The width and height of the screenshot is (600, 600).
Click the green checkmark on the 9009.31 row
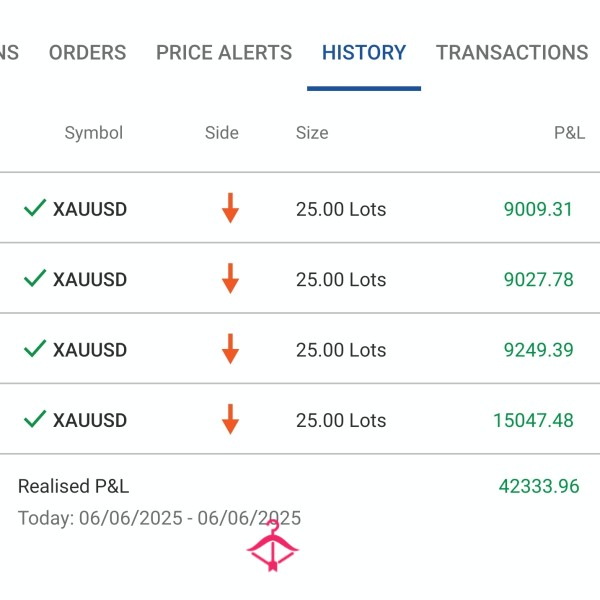(35, 208)
